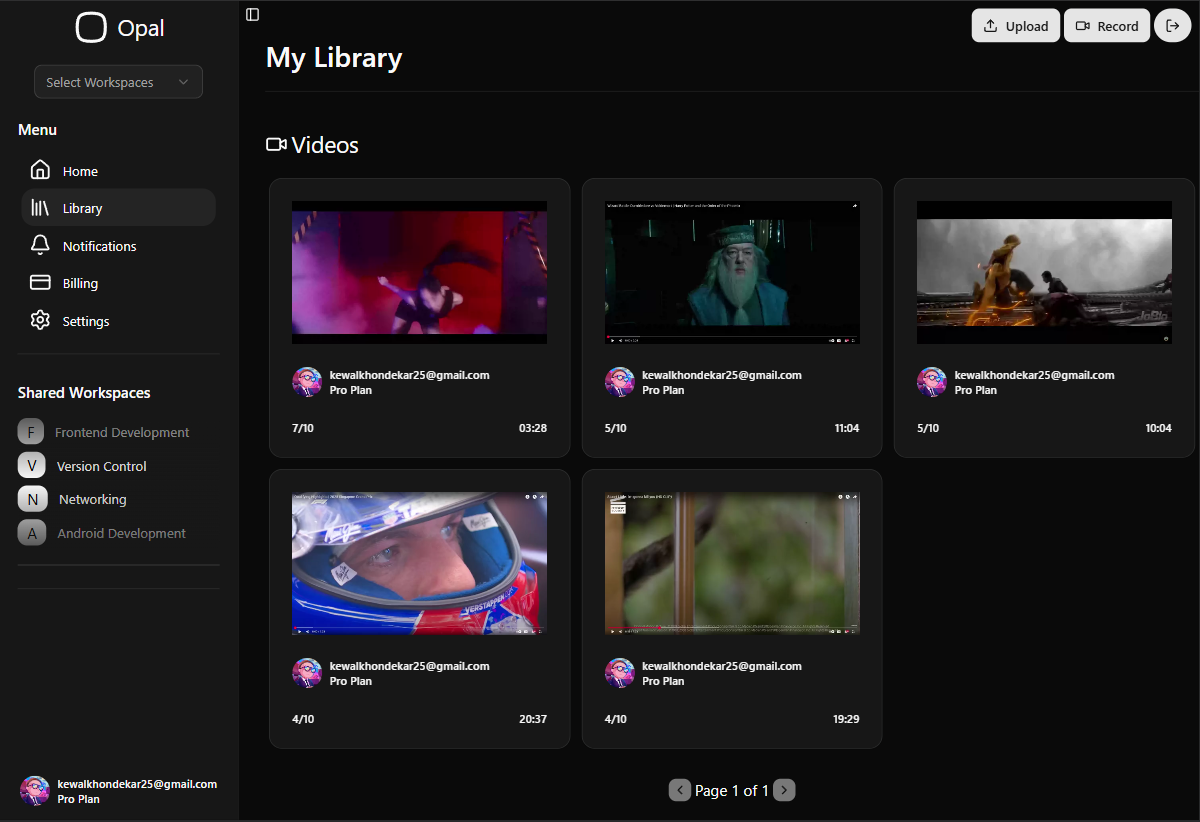Image resolution: width=1200 pixels, height=822 pixels.
Task: Click the Notifications bell icon
Action: coord(40,245)
